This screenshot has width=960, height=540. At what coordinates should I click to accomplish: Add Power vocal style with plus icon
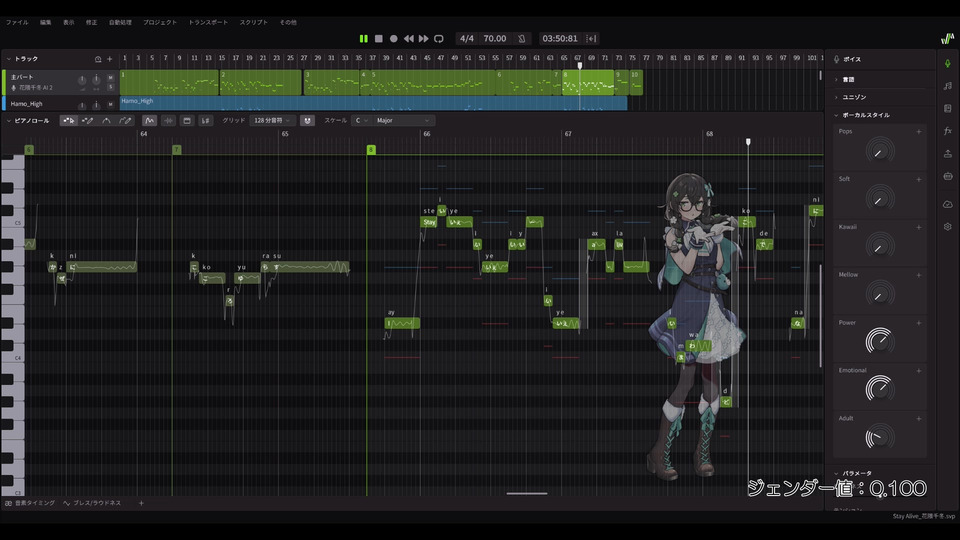coord(918,323)
